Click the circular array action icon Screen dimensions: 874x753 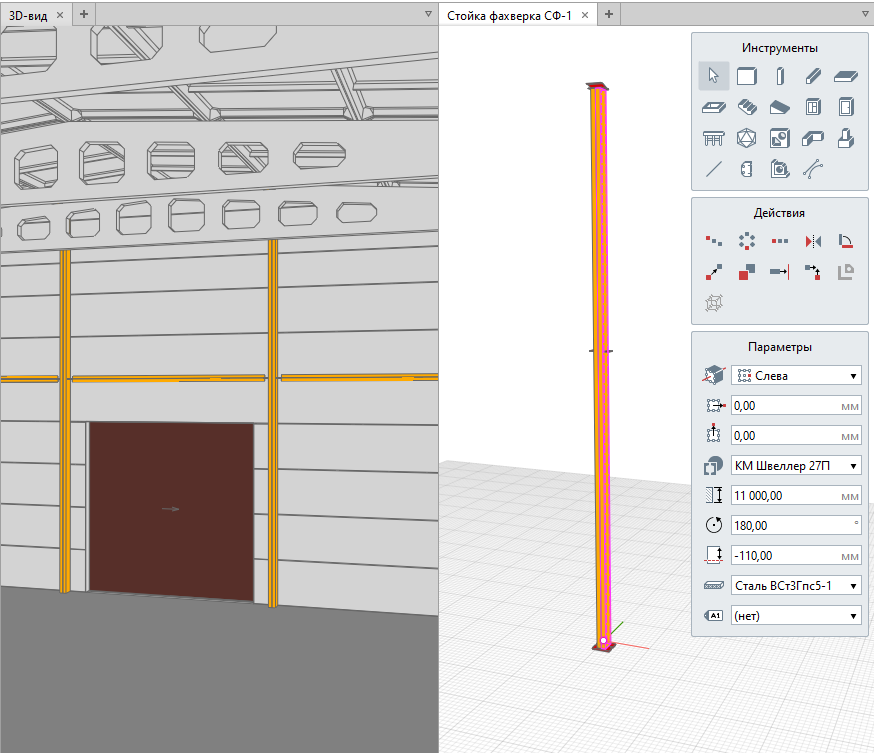click(x=746, y=241)
